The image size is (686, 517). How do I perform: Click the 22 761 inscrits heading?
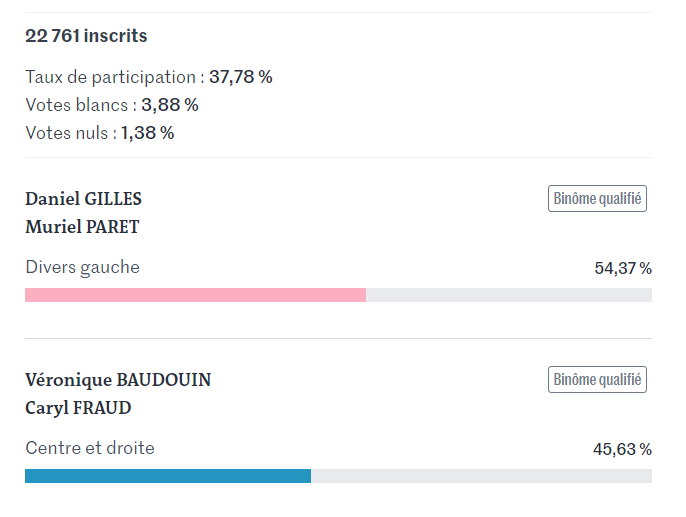click(86, 36)
